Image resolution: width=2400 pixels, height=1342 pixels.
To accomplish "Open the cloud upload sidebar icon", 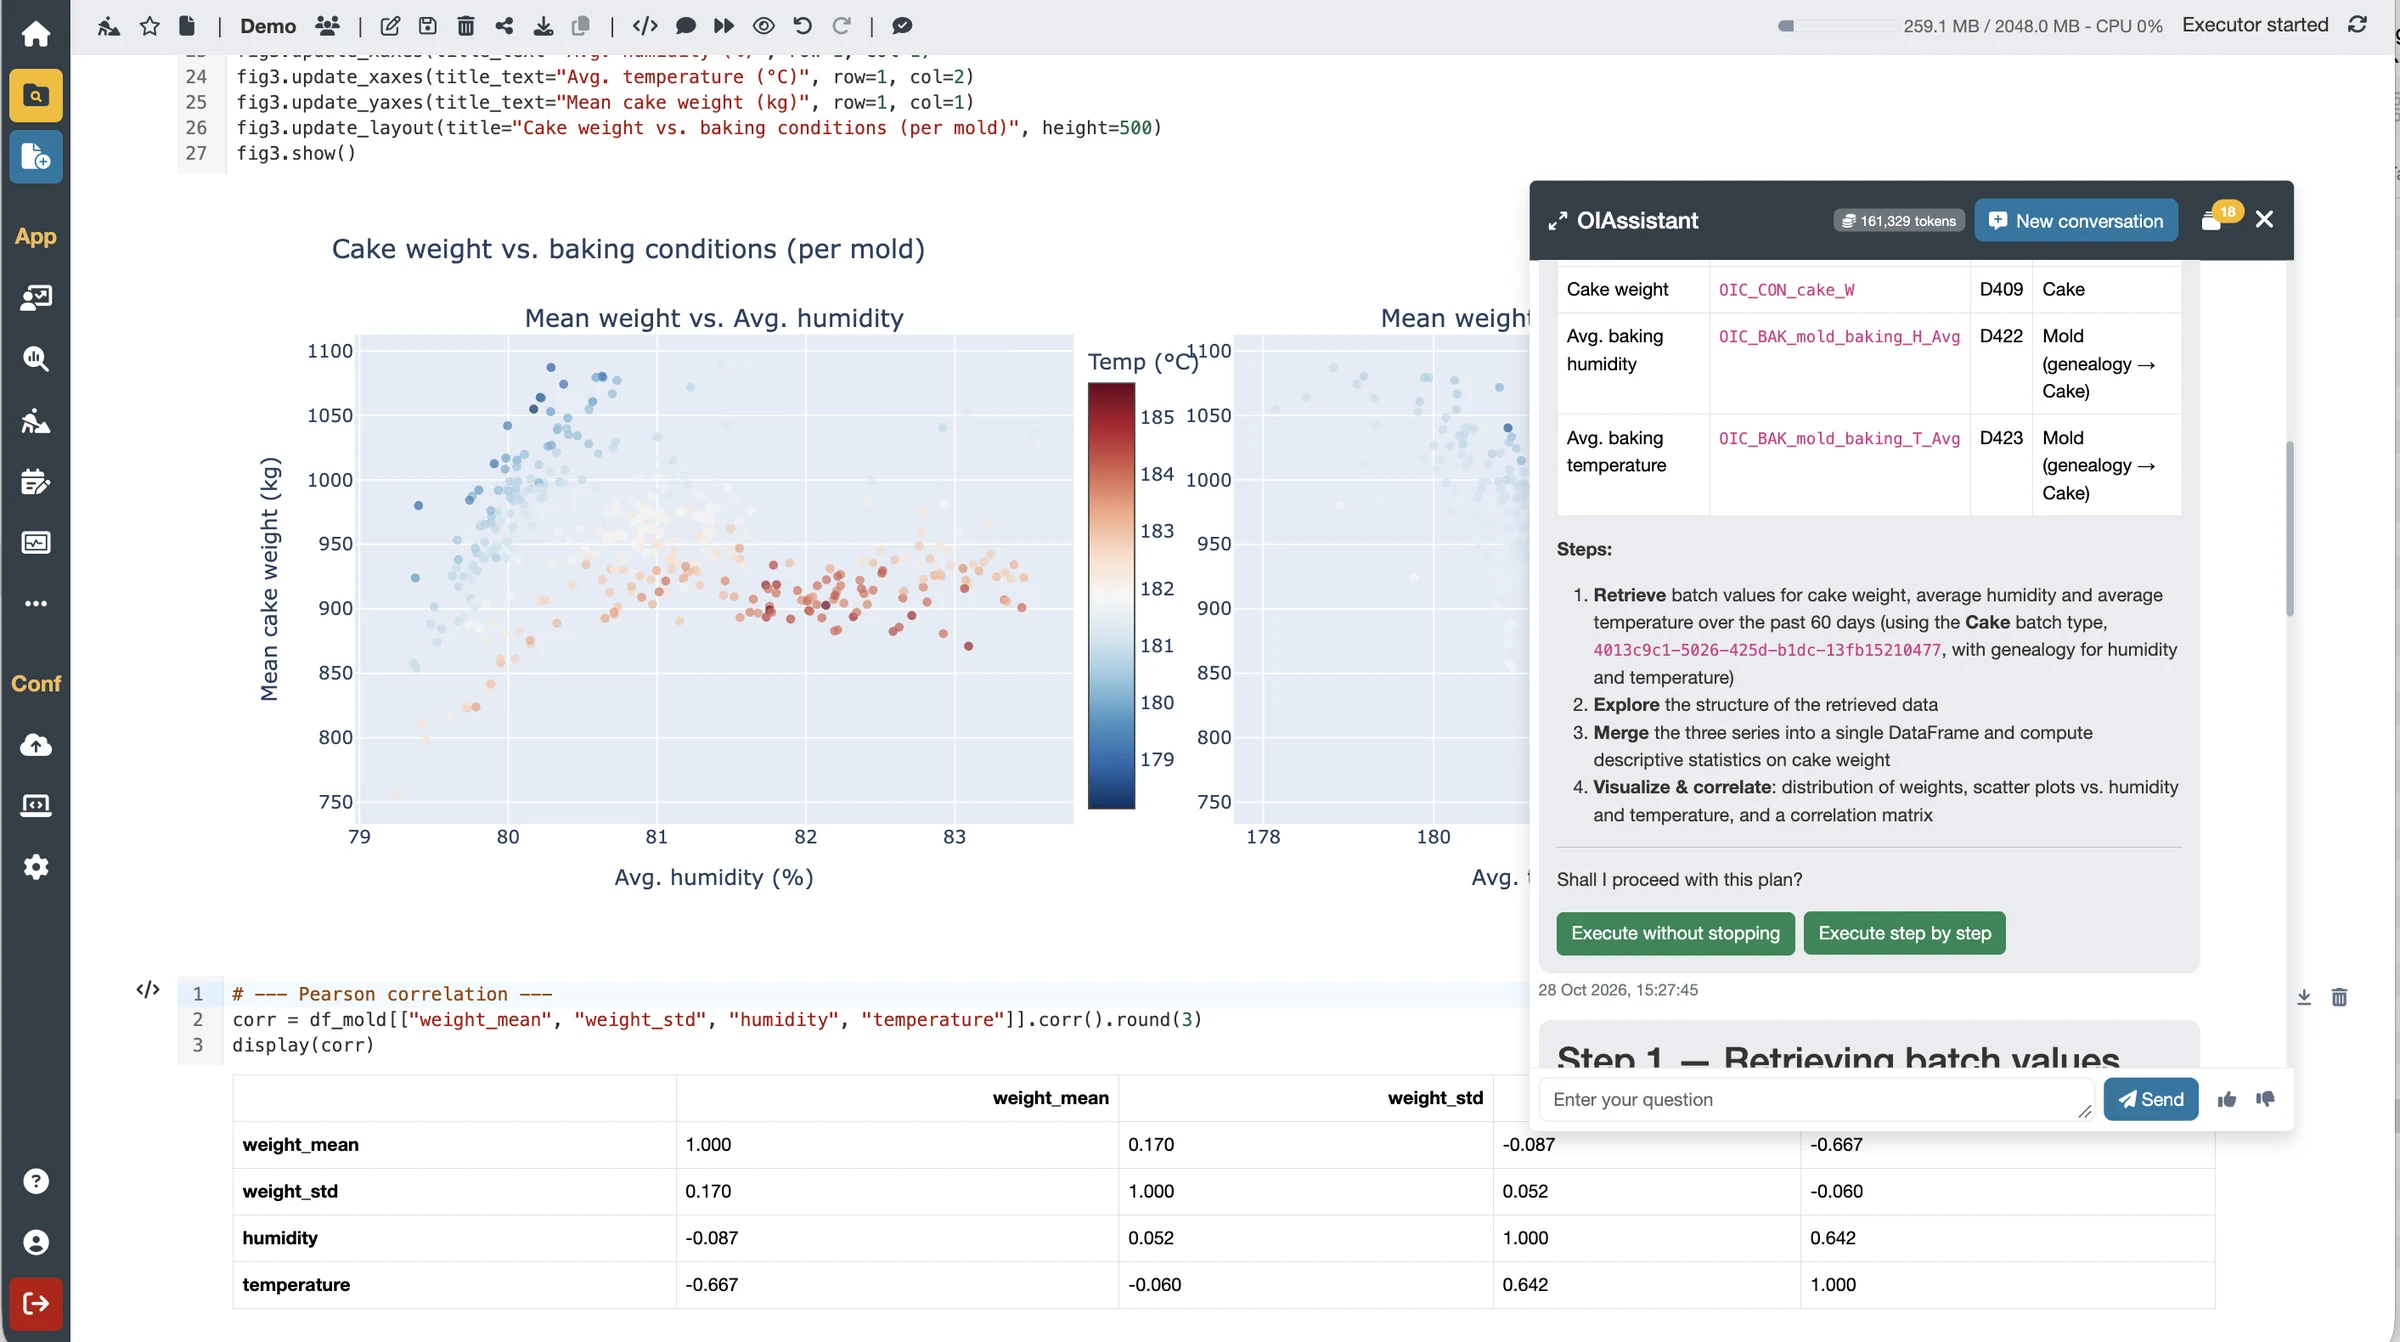I will [36, 745].
